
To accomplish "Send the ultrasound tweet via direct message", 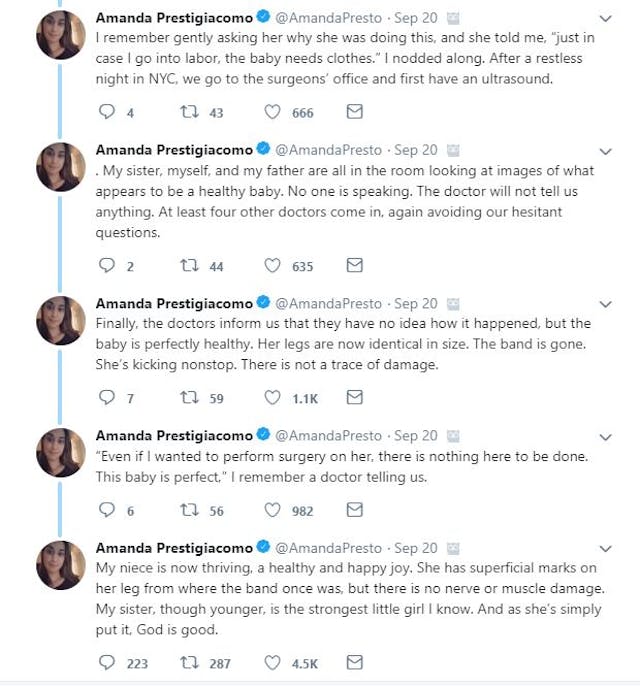I will (x=354, y=112).
